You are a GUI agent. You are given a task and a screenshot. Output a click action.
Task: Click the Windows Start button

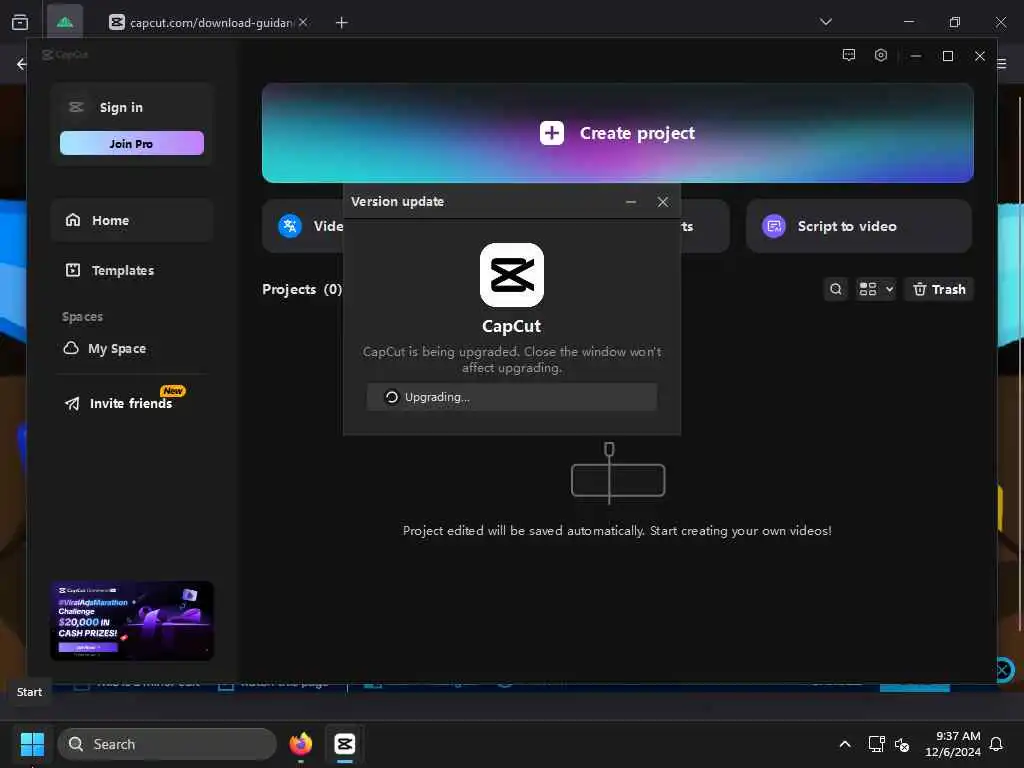(x=32, y=744)
